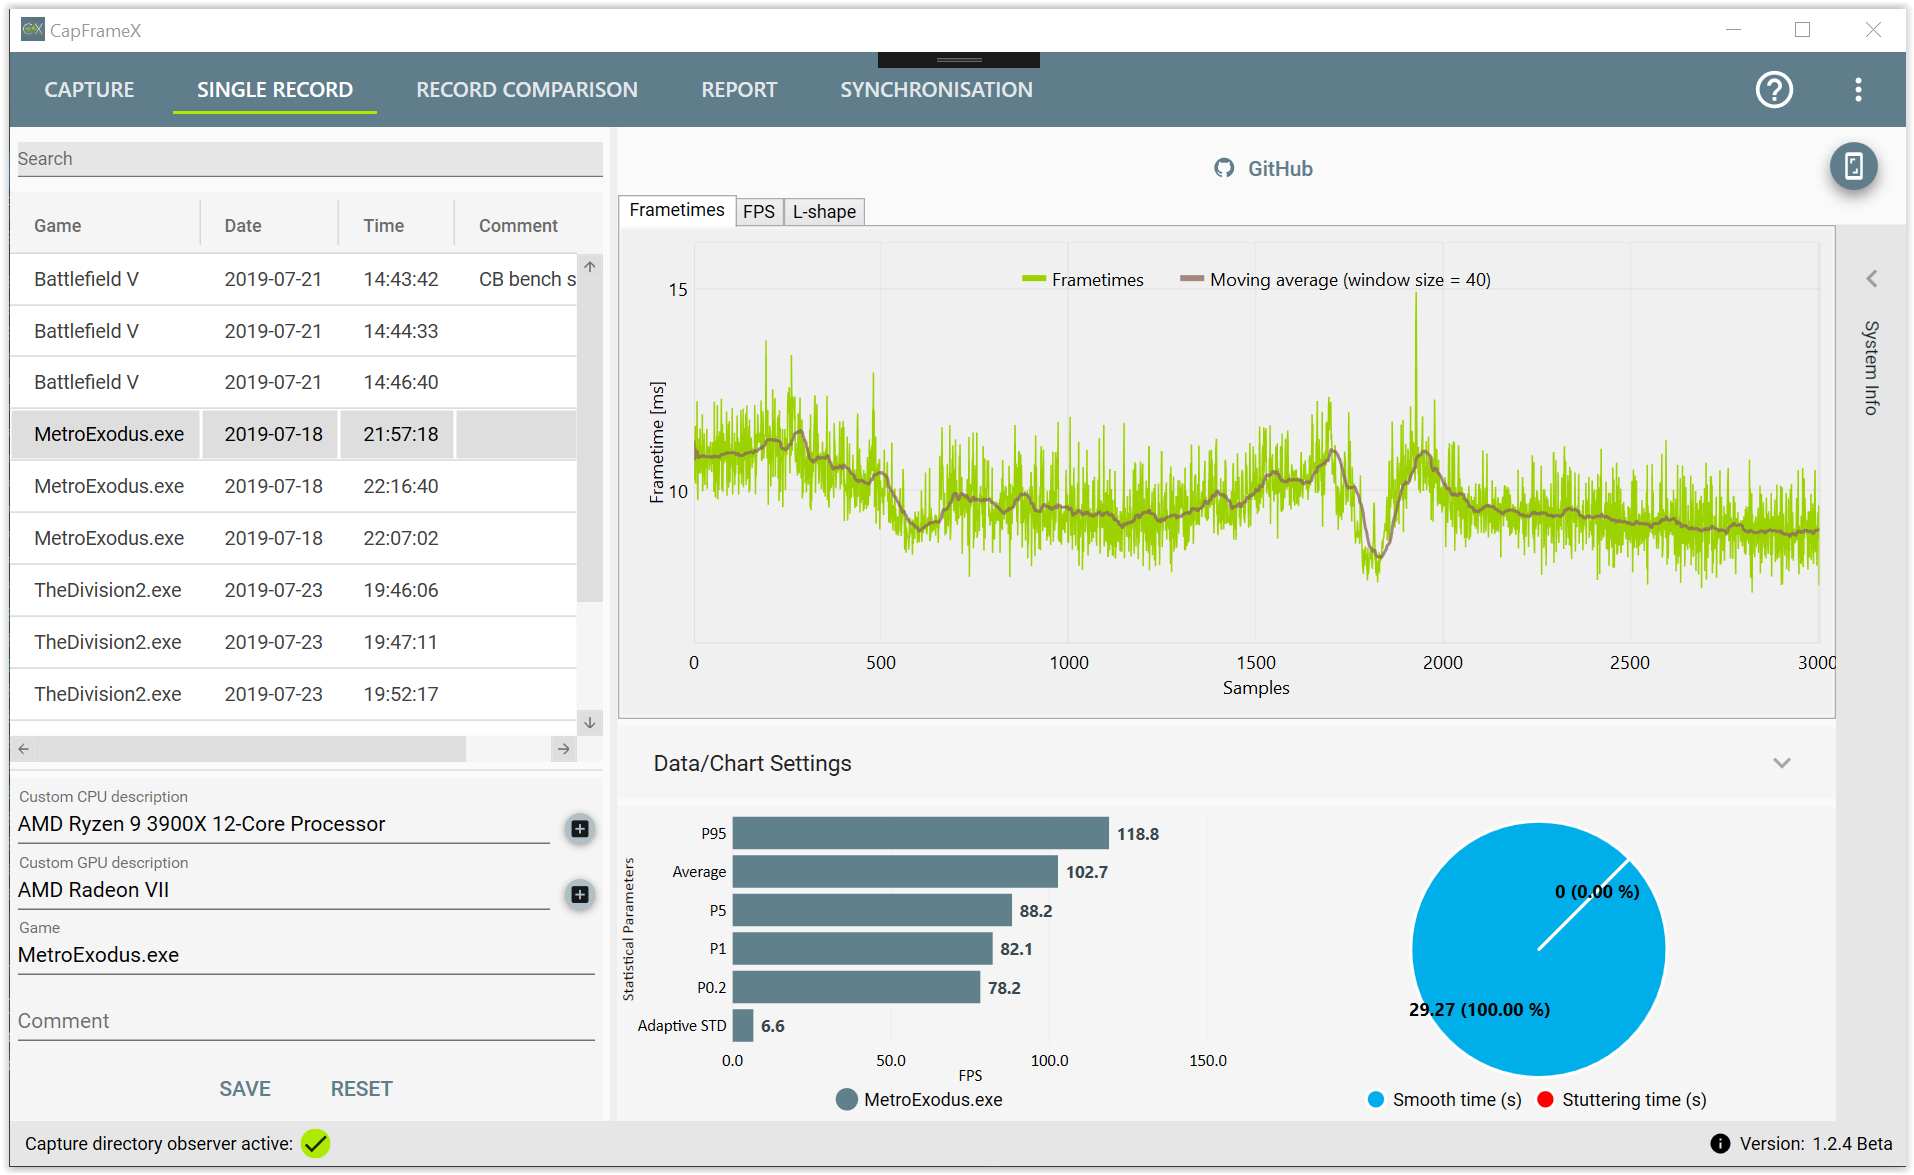Click the round screenshot button near GitHub

[1853, 166]
